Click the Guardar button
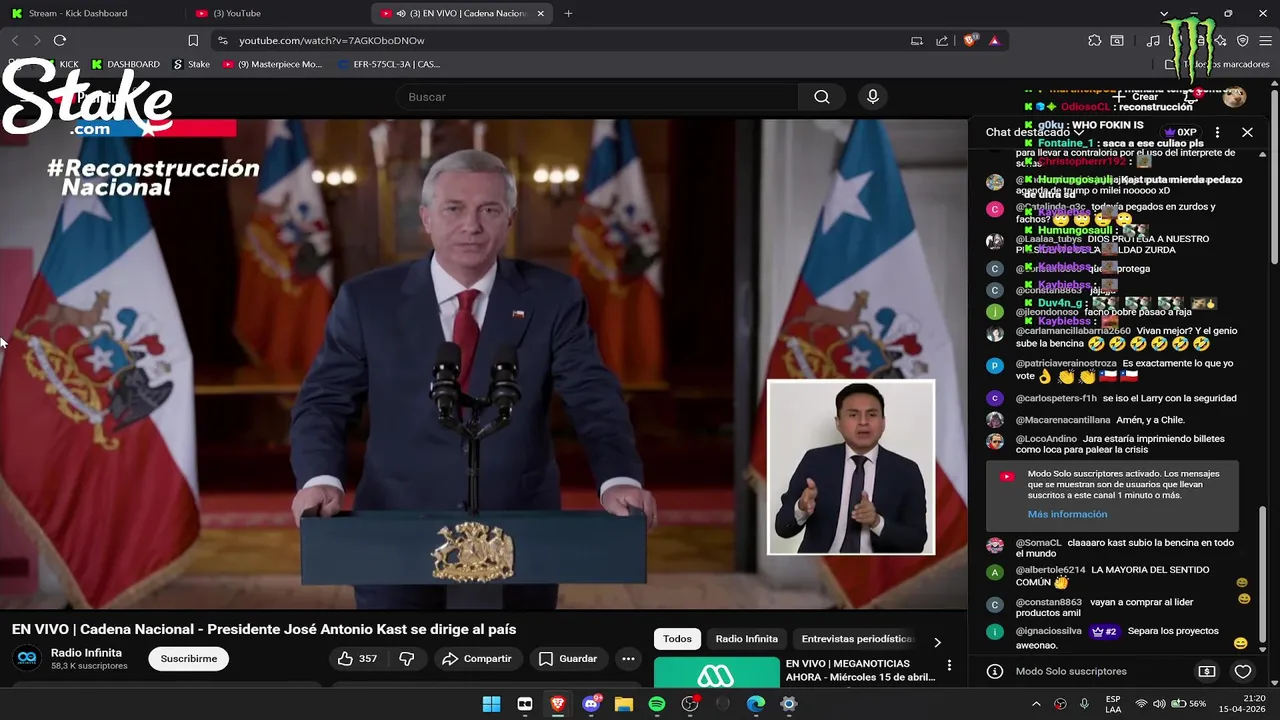 tap(568, 658)
